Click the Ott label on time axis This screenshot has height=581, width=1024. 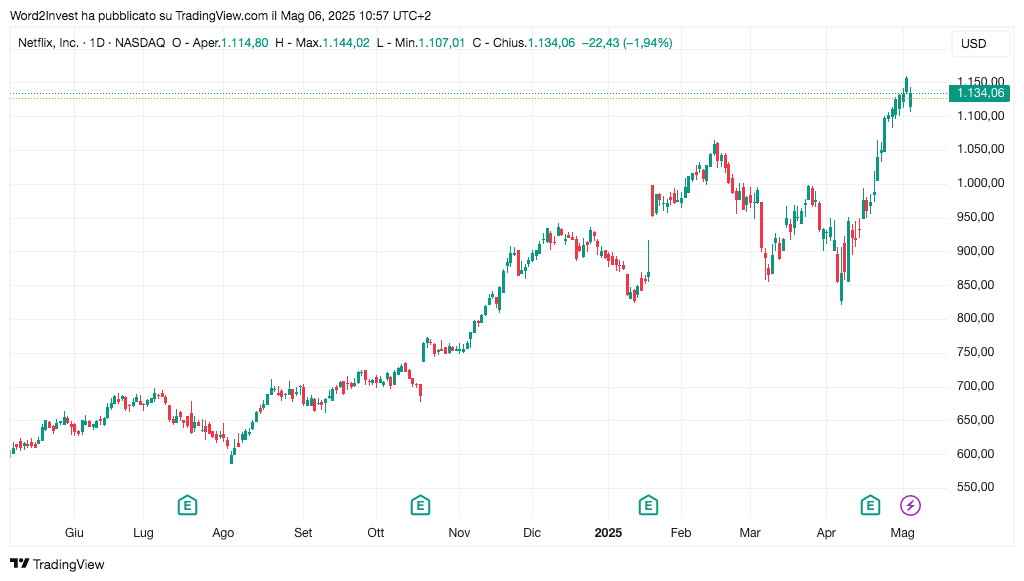tap(376, 533)
